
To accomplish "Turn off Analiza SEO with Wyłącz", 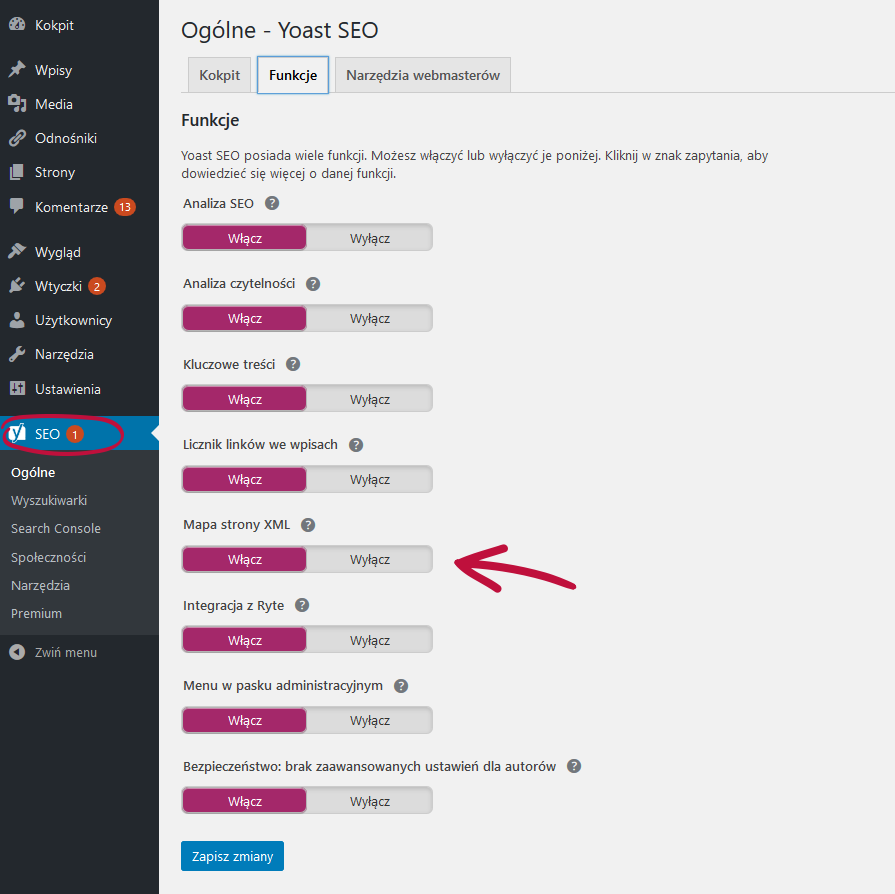I will click(370, 238).
